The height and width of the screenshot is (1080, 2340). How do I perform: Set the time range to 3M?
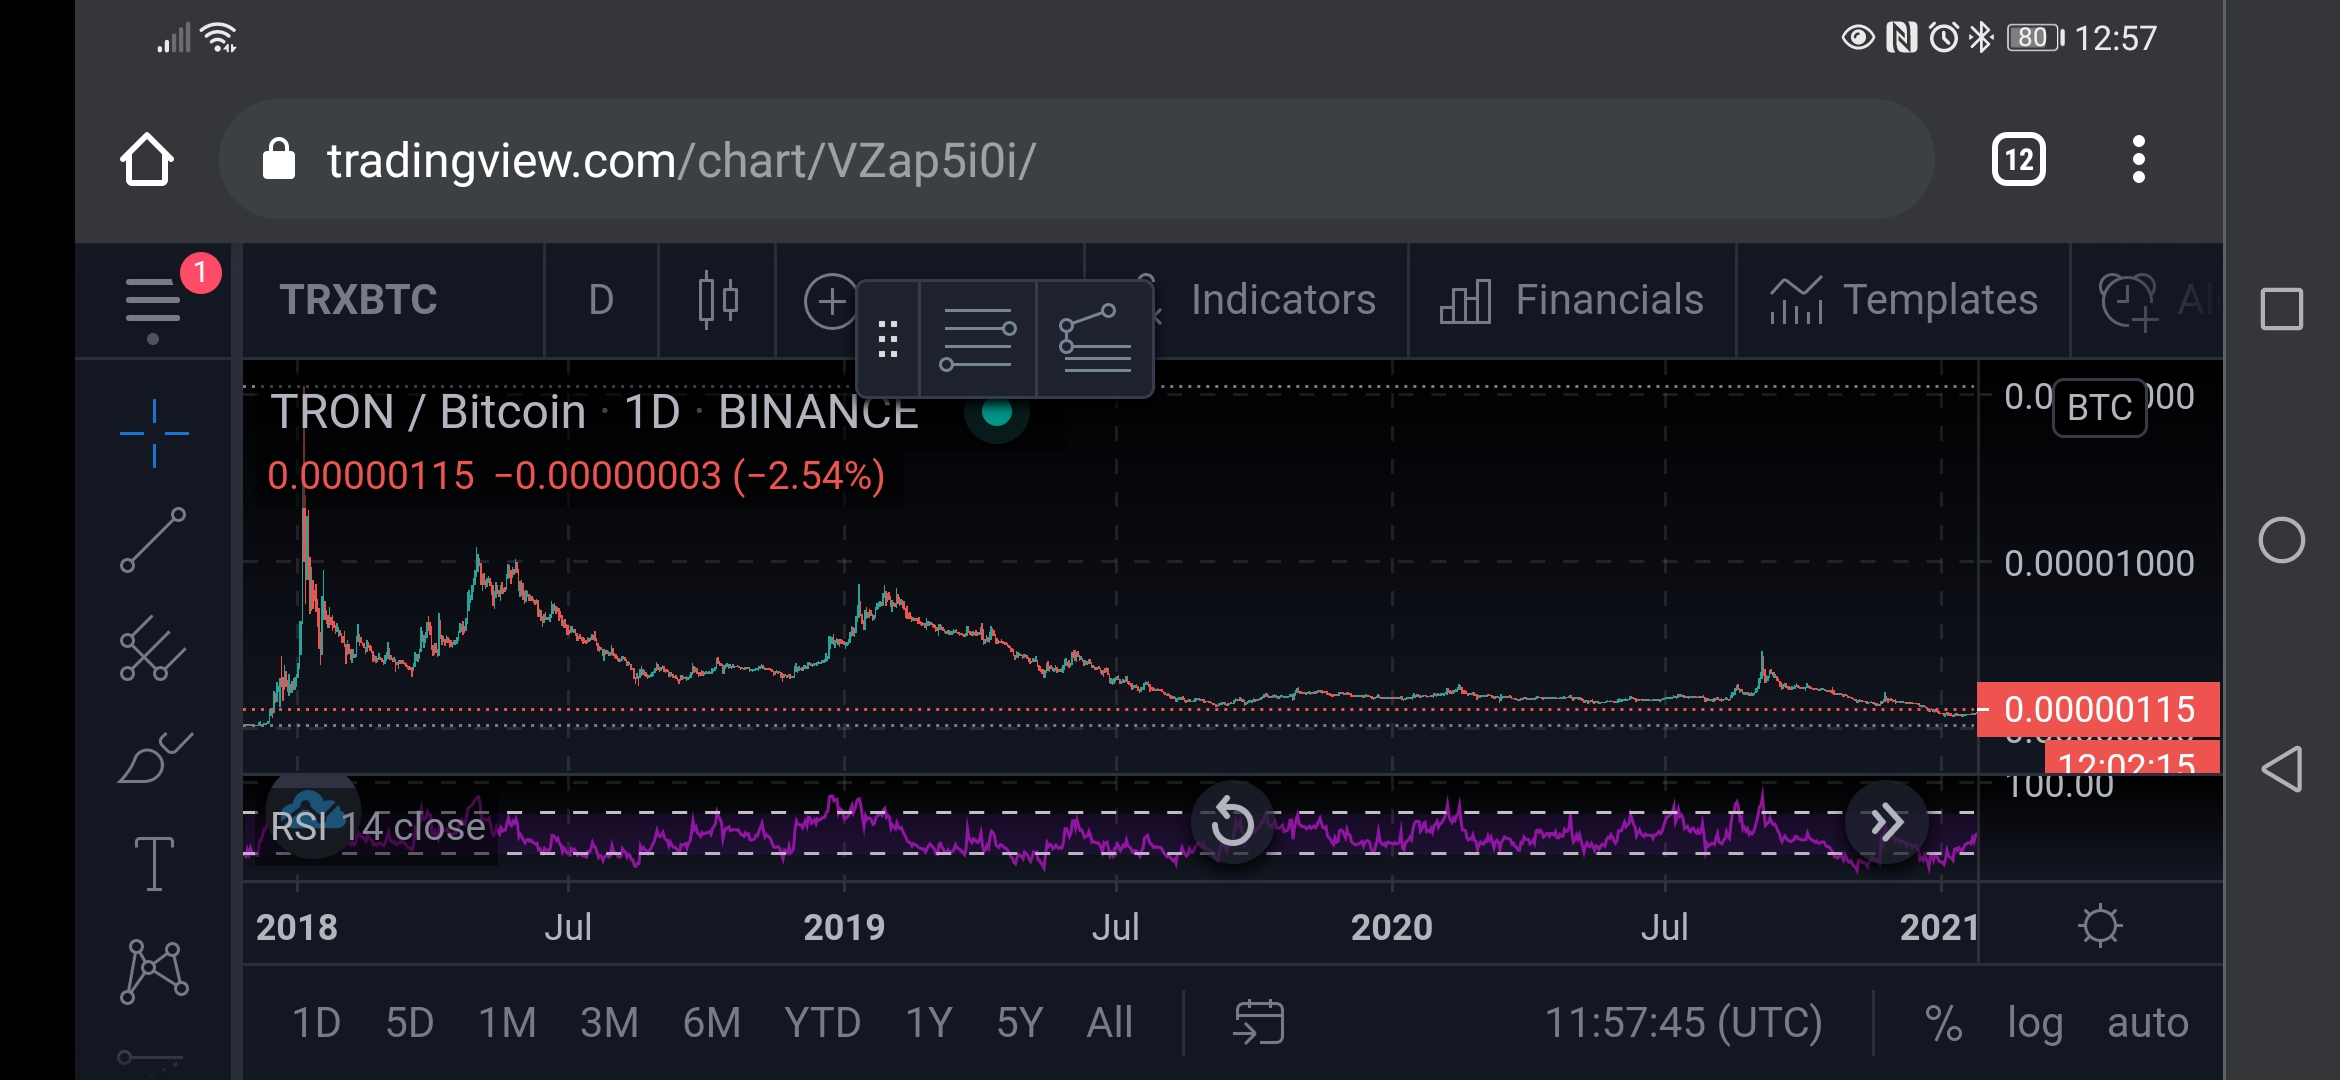(609, 1023)
